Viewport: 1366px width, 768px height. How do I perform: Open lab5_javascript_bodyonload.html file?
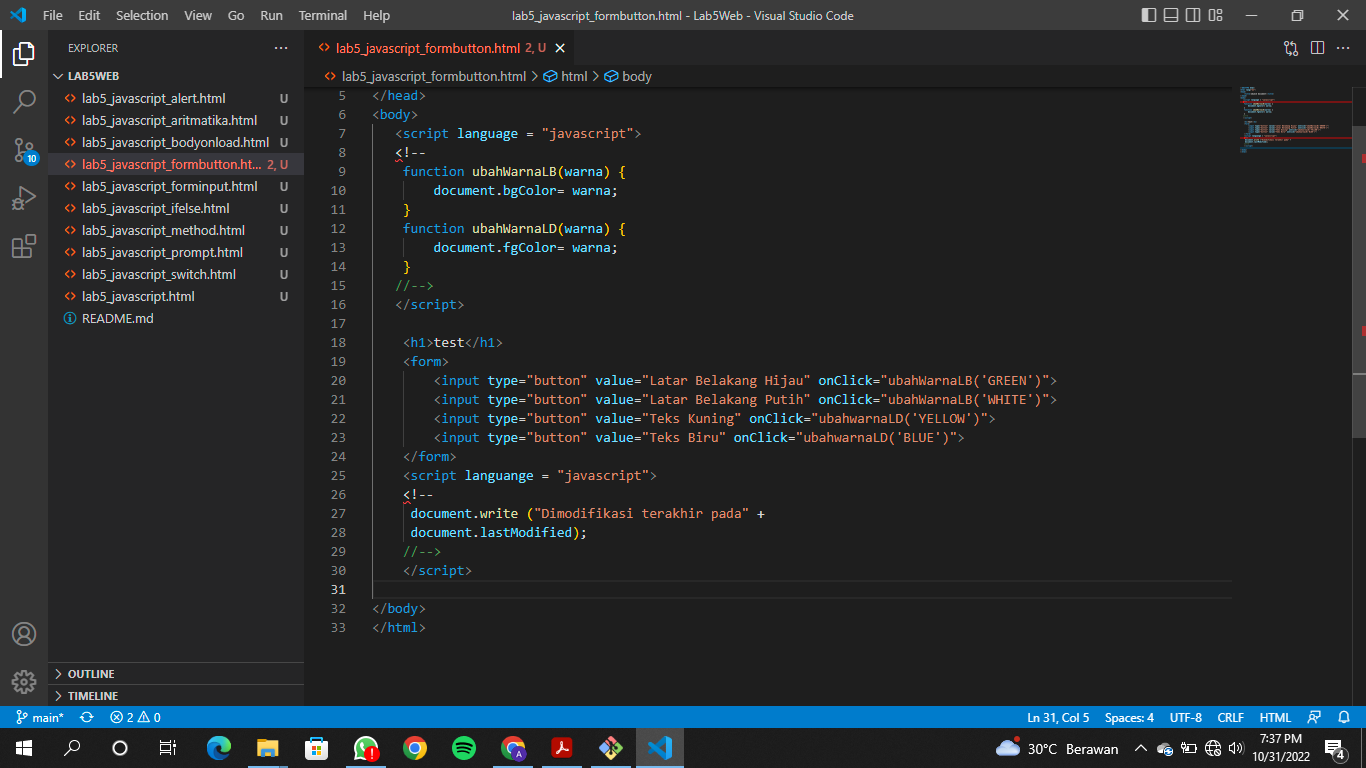click(176, 142)
